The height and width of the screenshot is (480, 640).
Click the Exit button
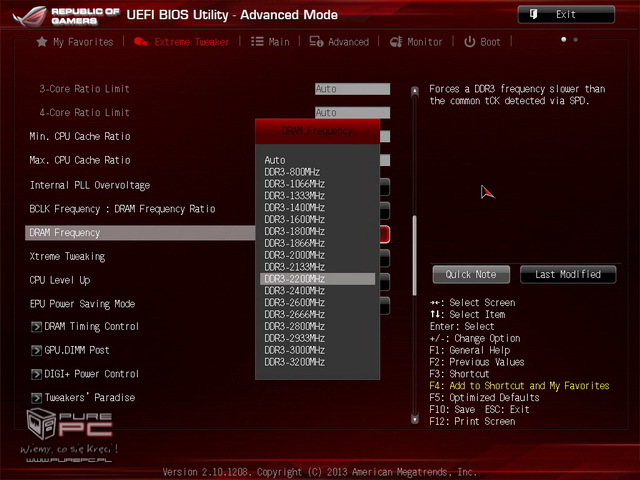pos(565,14)
